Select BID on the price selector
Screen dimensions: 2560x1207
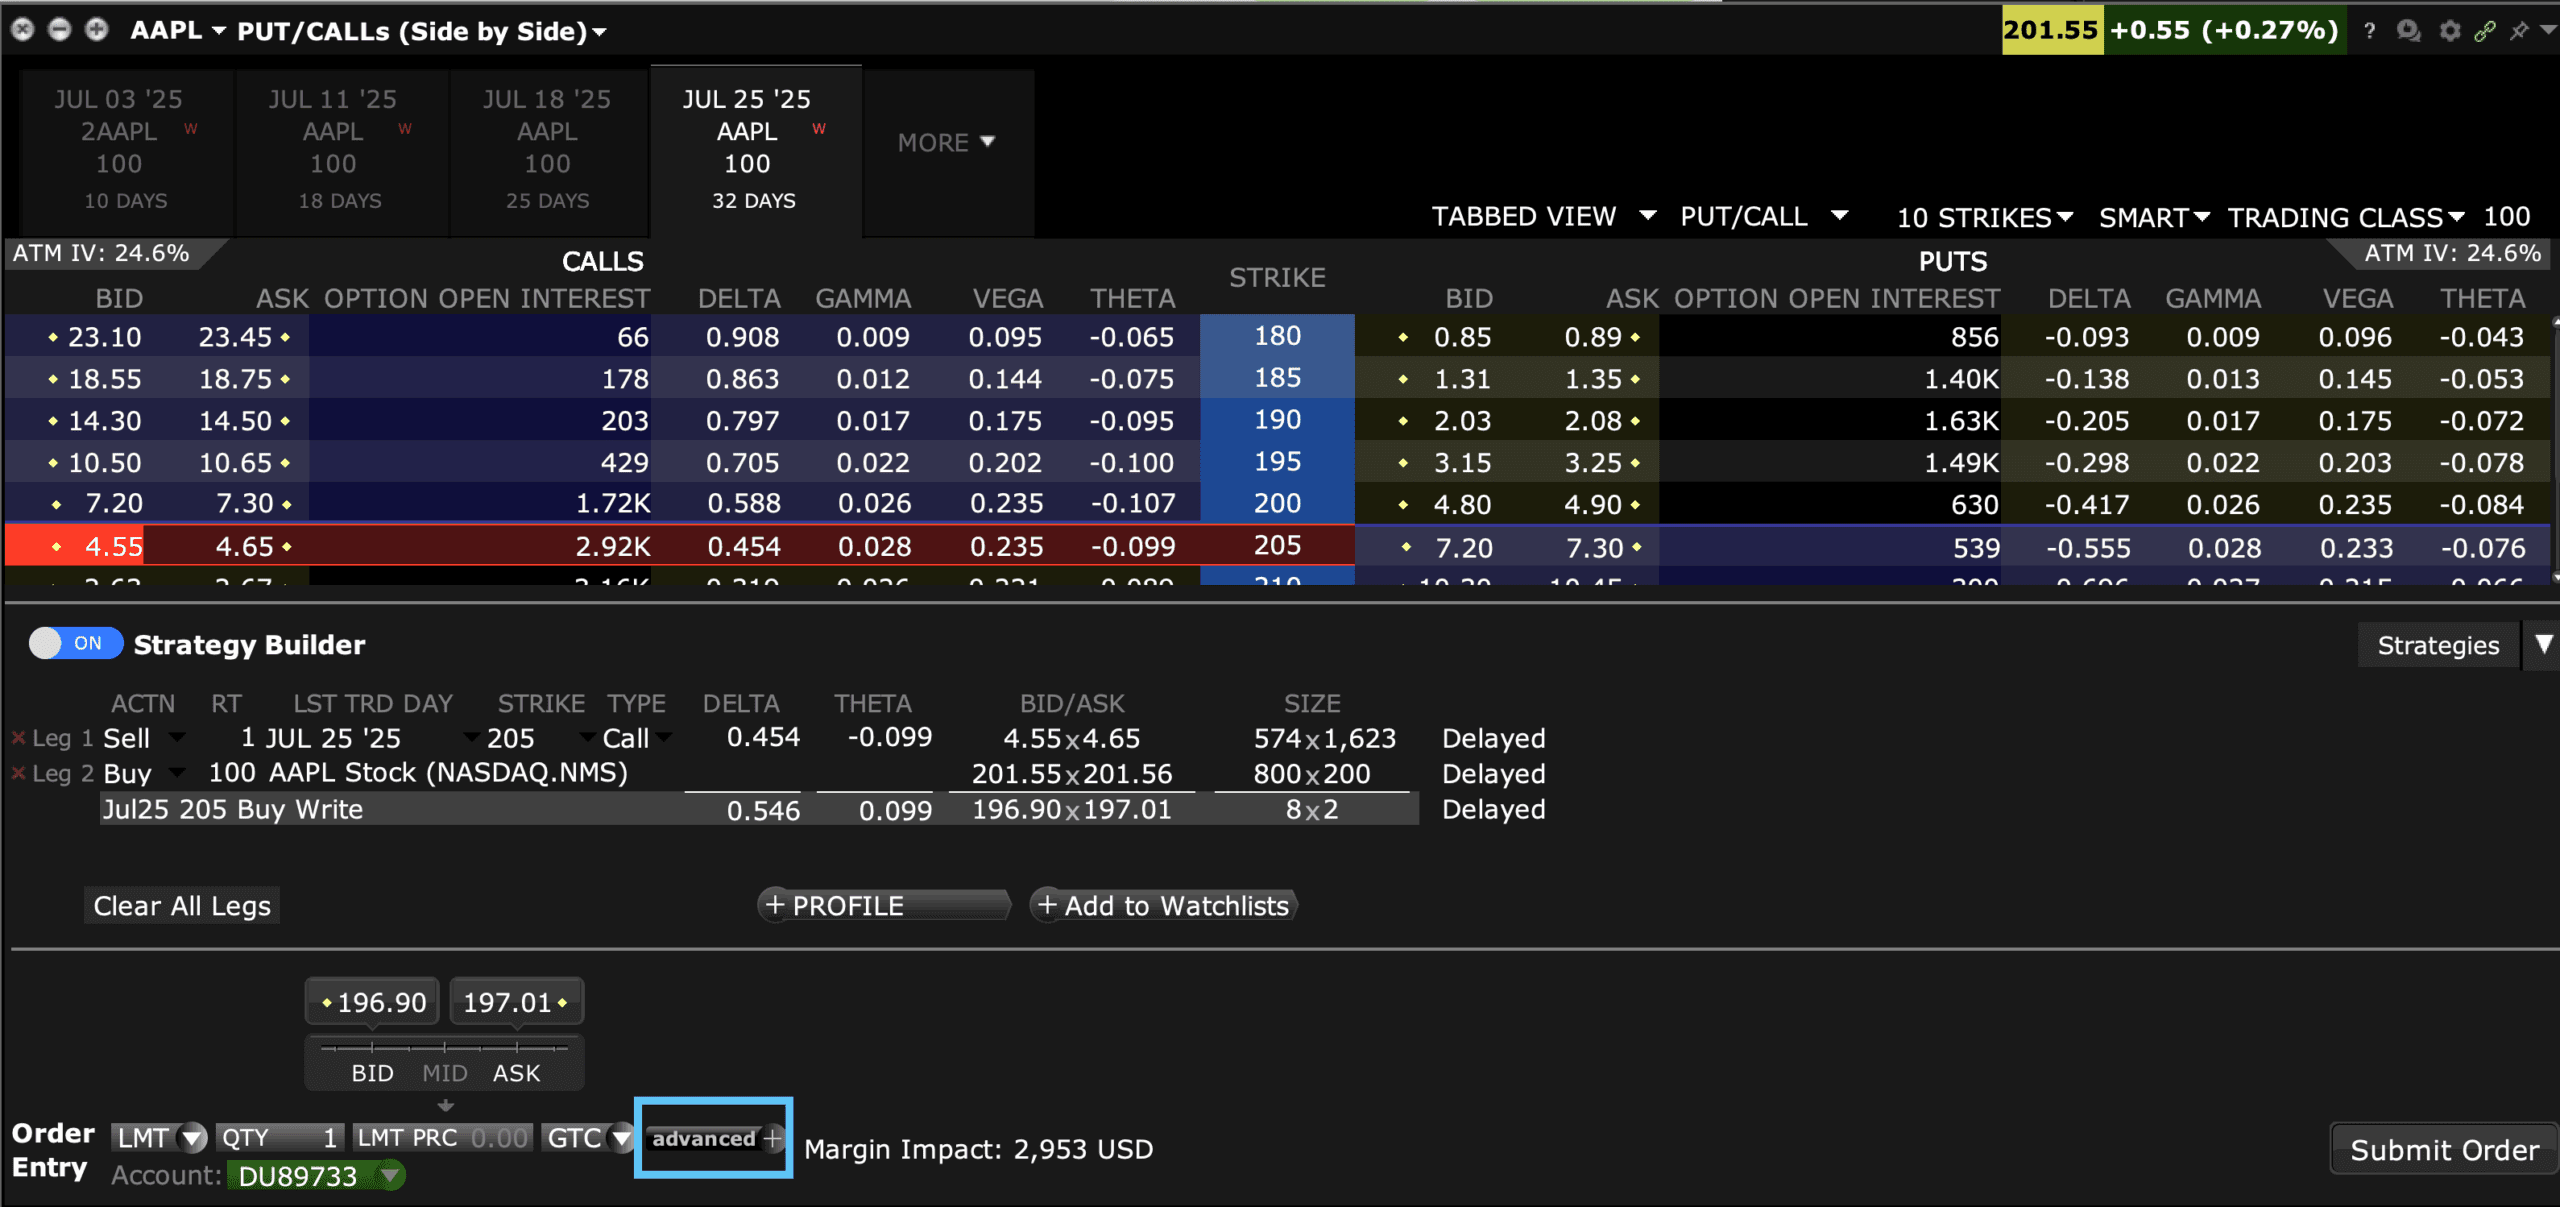[x=372, y=1073]
